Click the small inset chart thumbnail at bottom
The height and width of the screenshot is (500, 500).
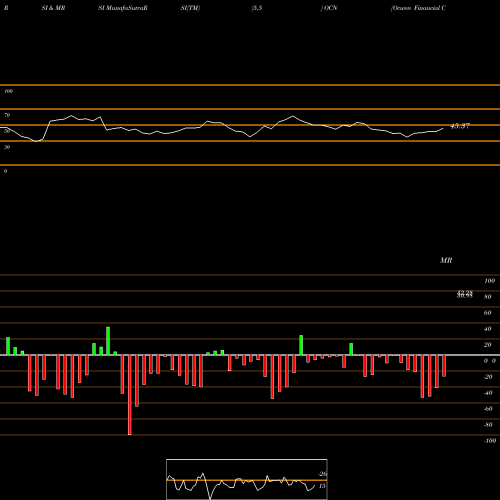[247, 479]
